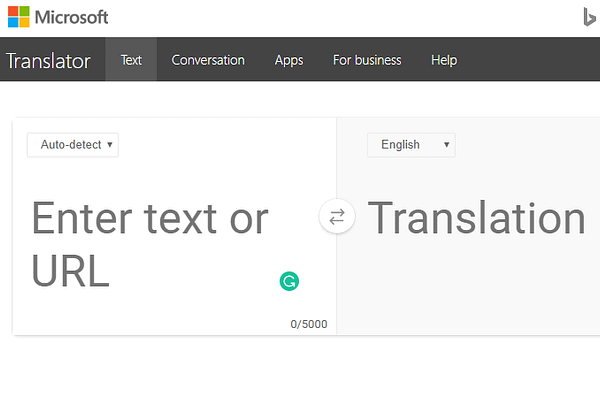Open the English target language selector
Viewport: 600px width, 420px height.
(410, 145)
